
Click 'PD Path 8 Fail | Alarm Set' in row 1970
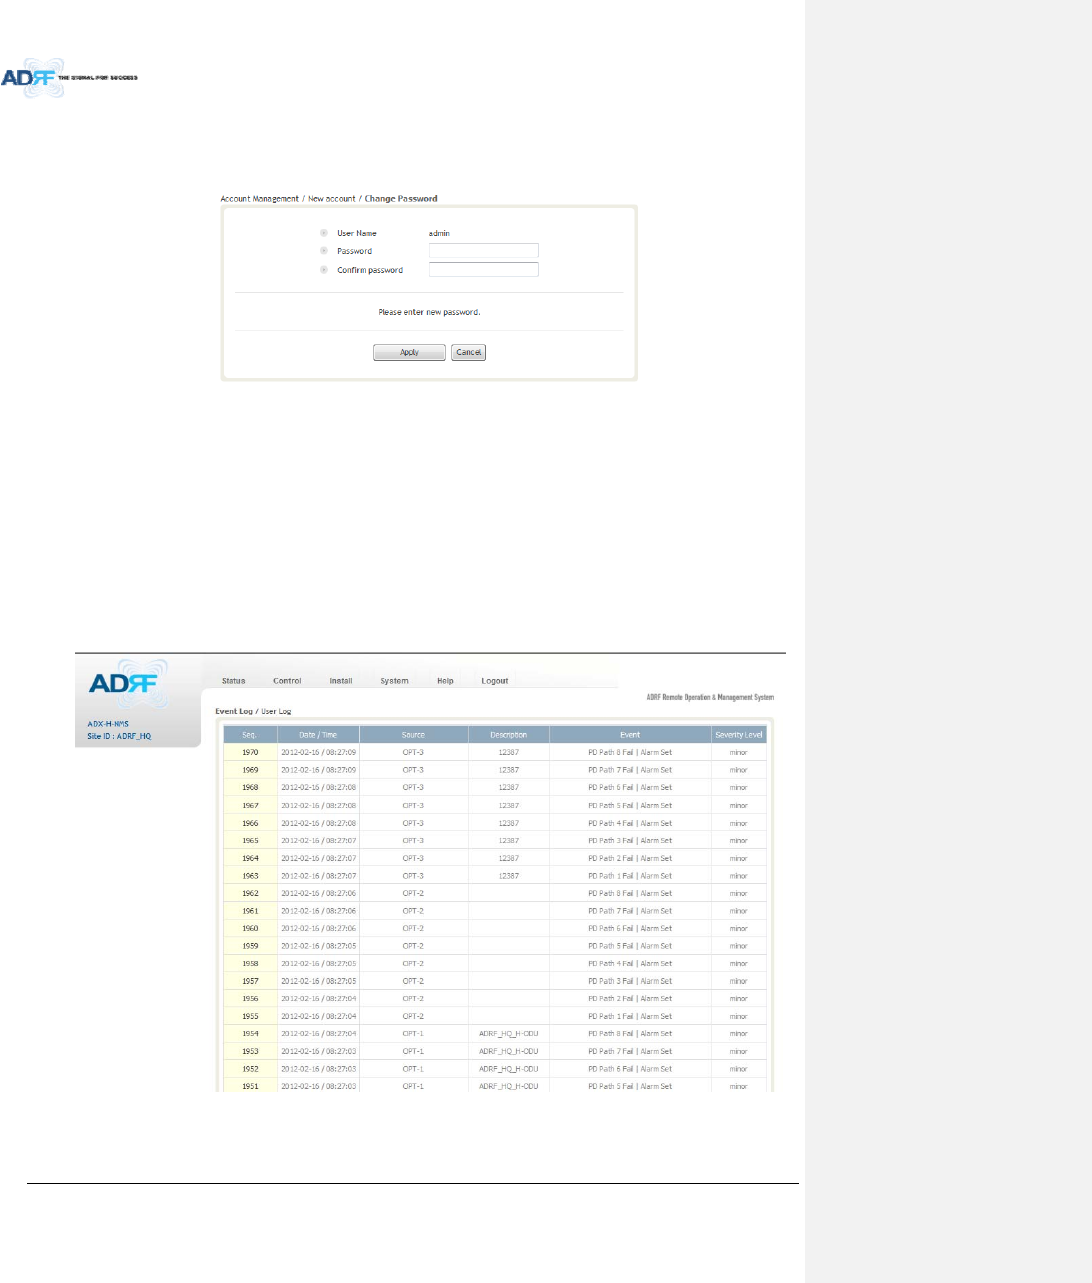coord(630,752)
